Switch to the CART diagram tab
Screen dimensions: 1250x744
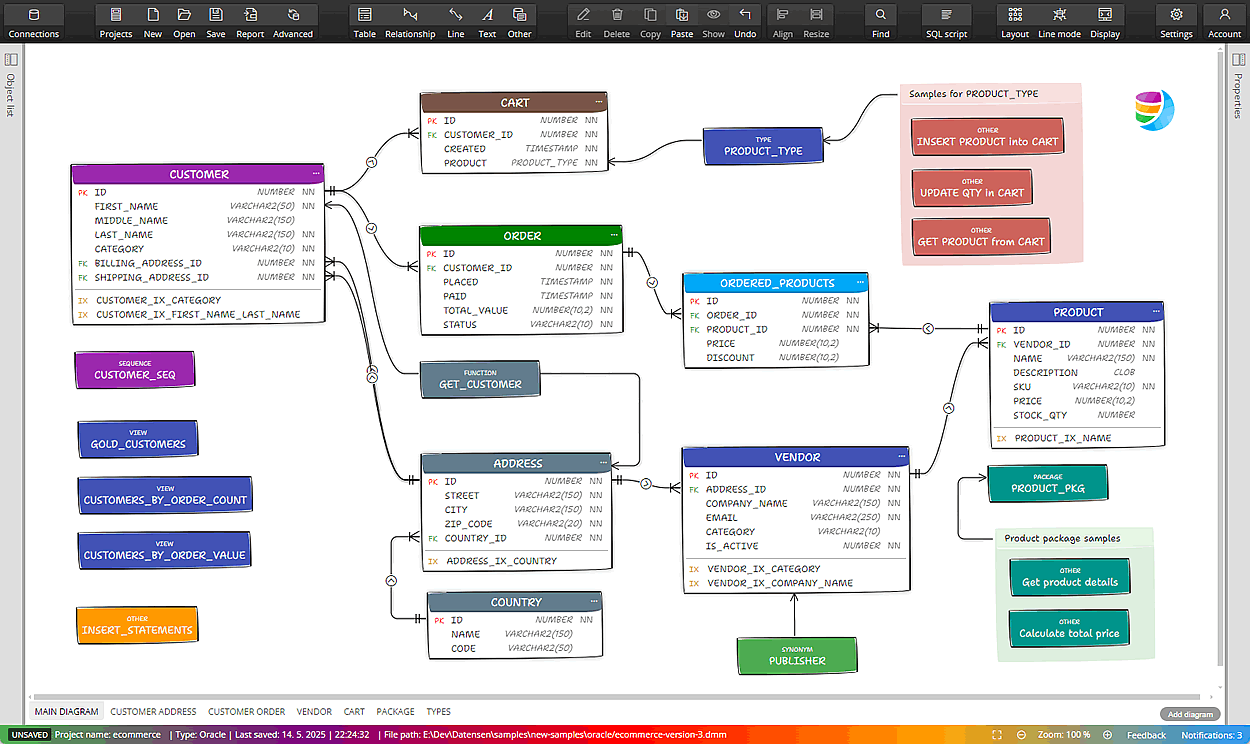pyautogui.click(x=354, y=712)
